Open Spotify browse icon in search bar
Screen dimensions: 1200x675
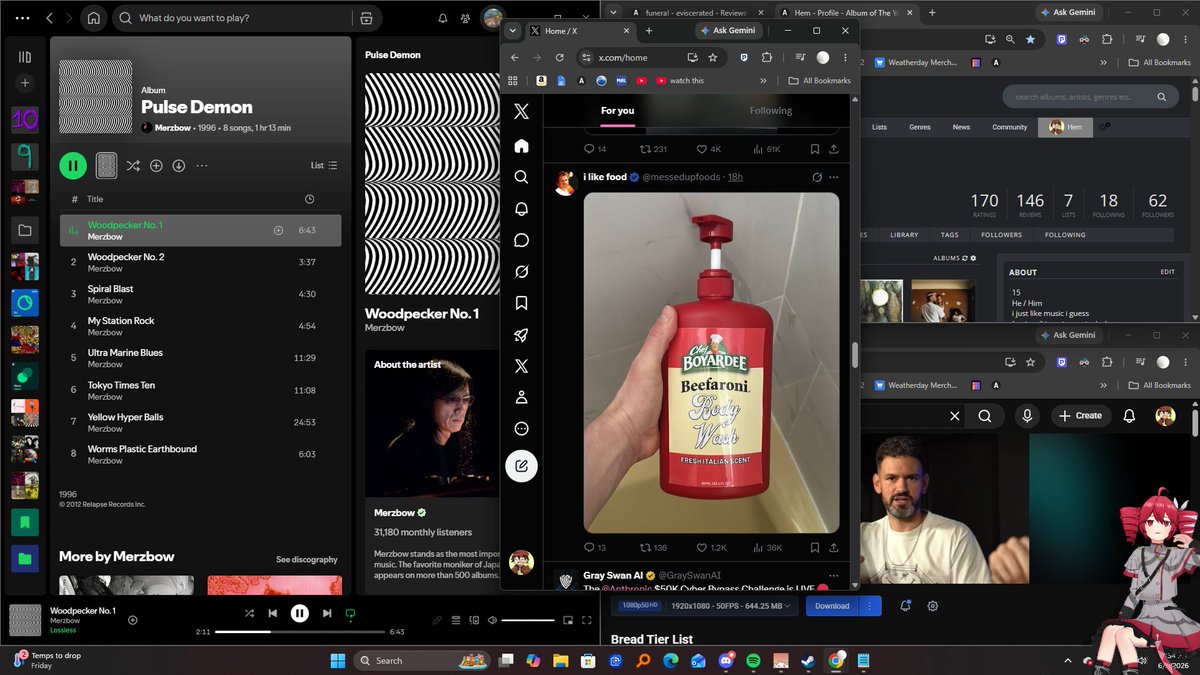pos(366,18)
